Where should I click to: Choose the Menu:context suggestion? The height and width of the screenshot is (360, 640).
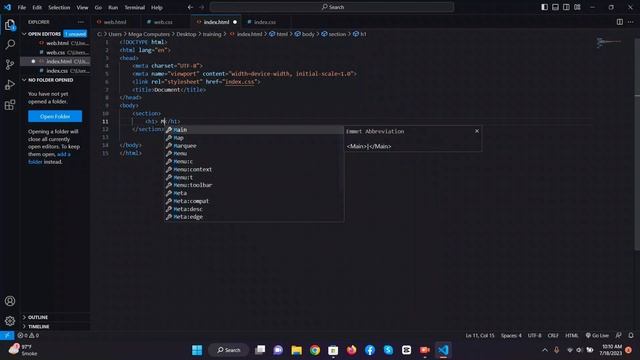point(254,169)
